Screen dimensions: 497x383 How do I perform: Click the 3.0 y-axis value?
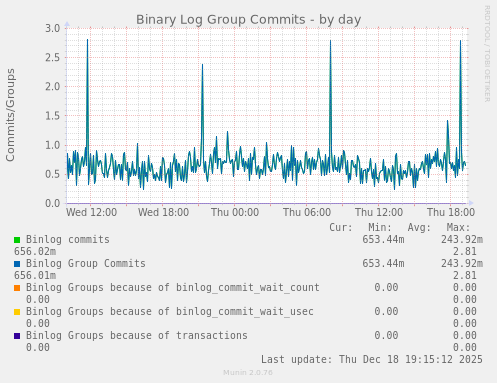[x=53, y=28]
